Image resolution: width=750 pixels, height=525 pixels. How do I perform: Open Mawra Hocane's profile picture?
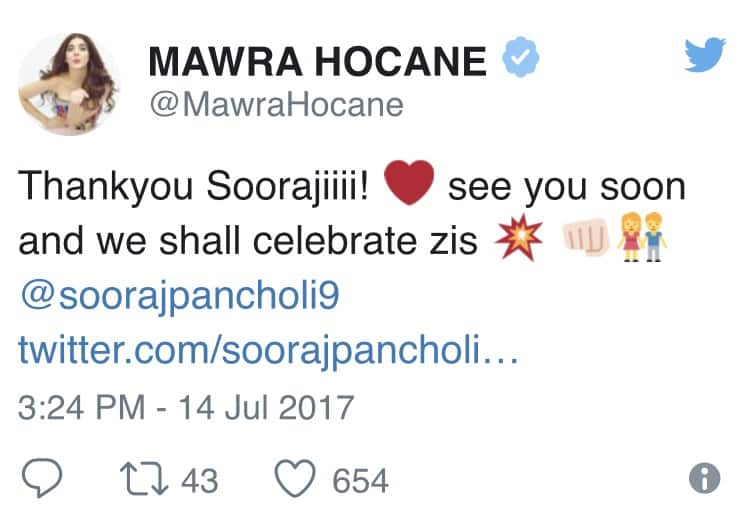pyautogui.click(x=68, y=84)
